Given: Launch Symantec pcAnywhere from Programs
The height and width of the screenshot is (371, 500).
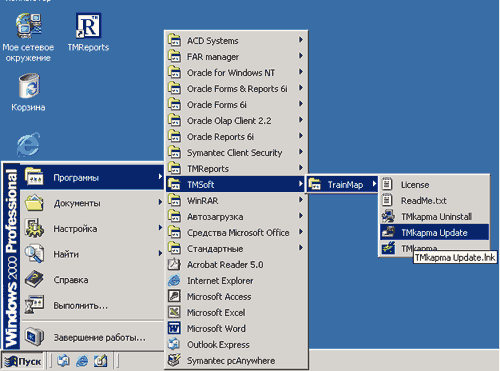Looking at the screenshot, I should [x=236, y=360].
